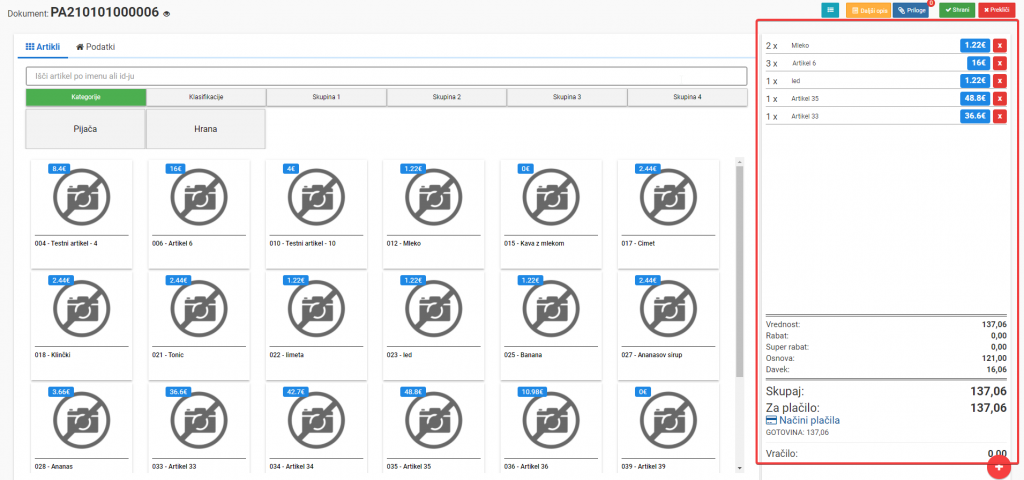
Task: Add article 022 - limeta
Action: click(316, 326)
